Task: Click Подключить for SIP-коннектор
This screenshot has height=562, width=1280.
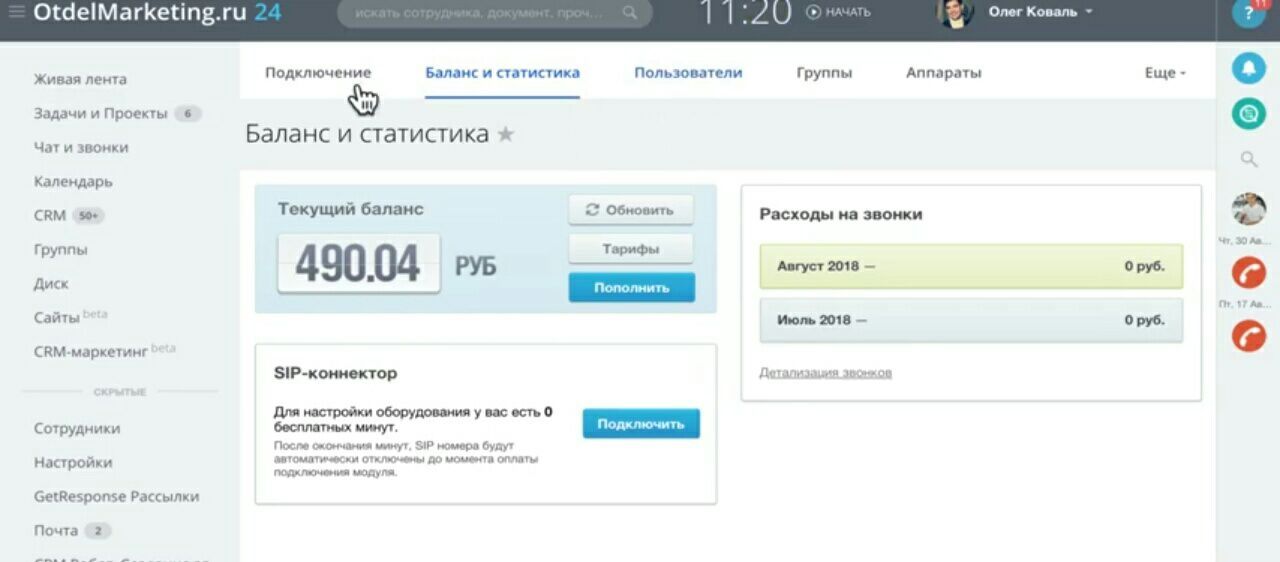Action: point(641,424)
